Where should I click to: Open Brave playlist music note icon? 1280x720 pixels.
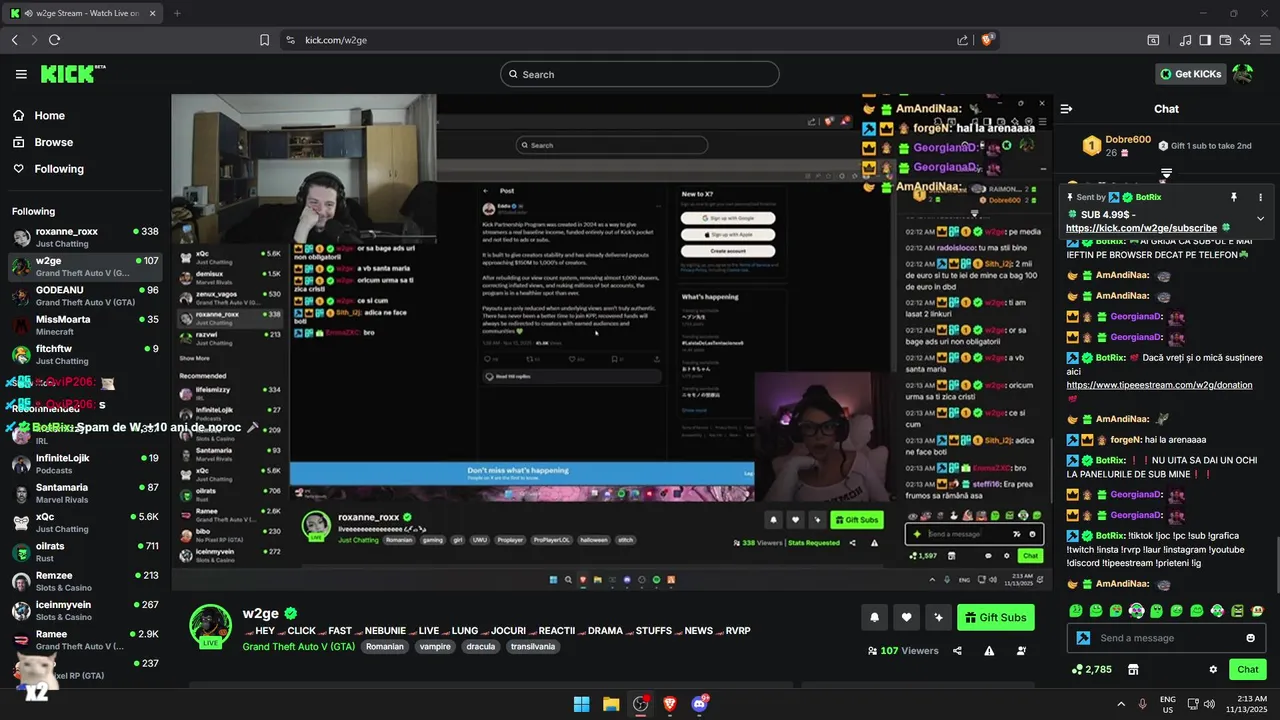click(1186, 40)
